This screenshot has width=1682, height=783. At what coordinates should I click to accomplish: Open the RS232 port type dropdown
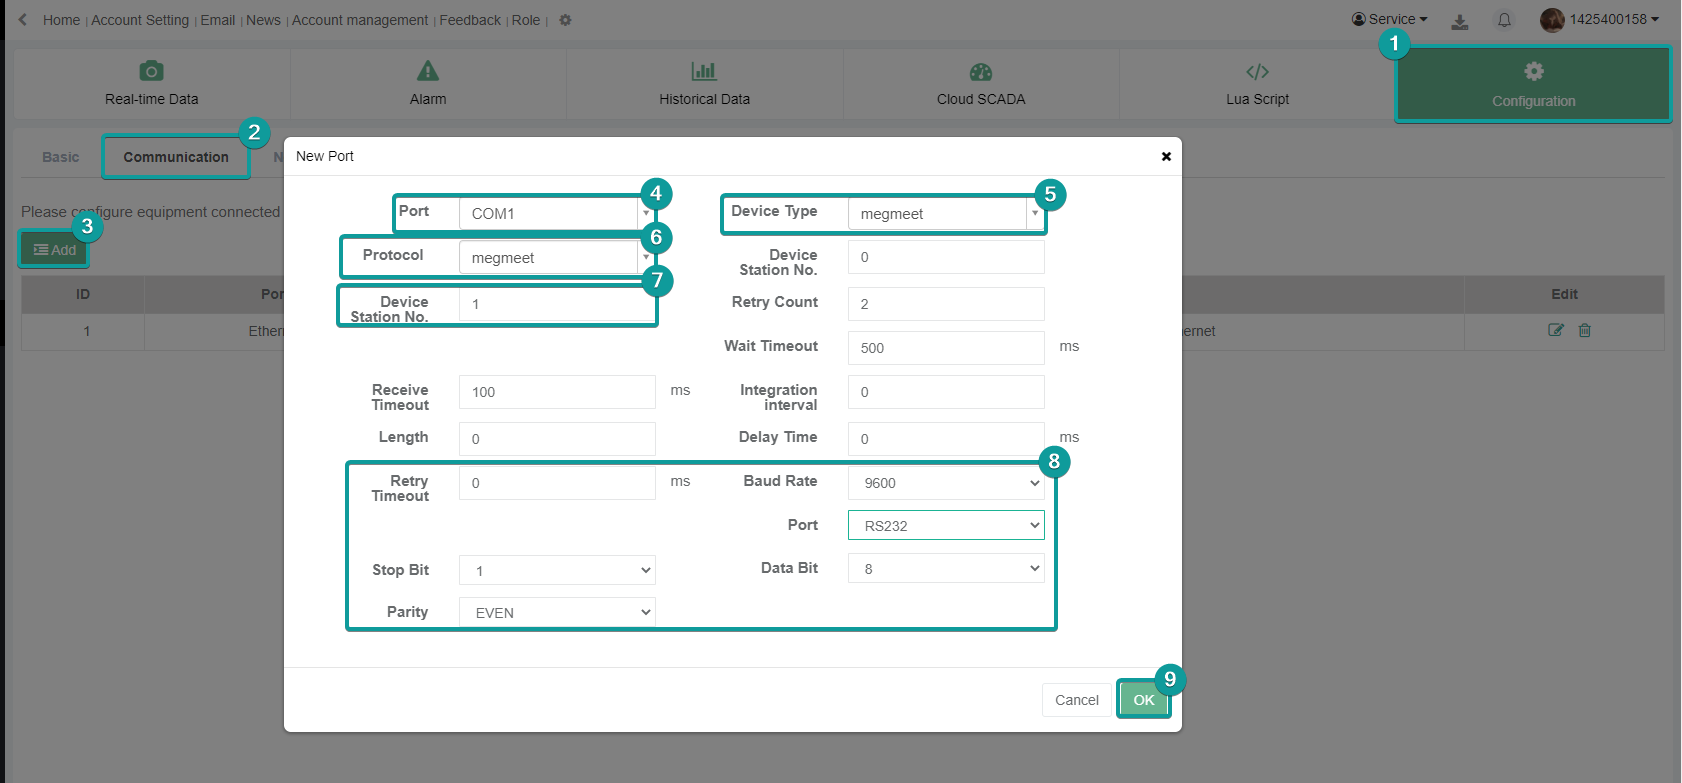(946, 525)
